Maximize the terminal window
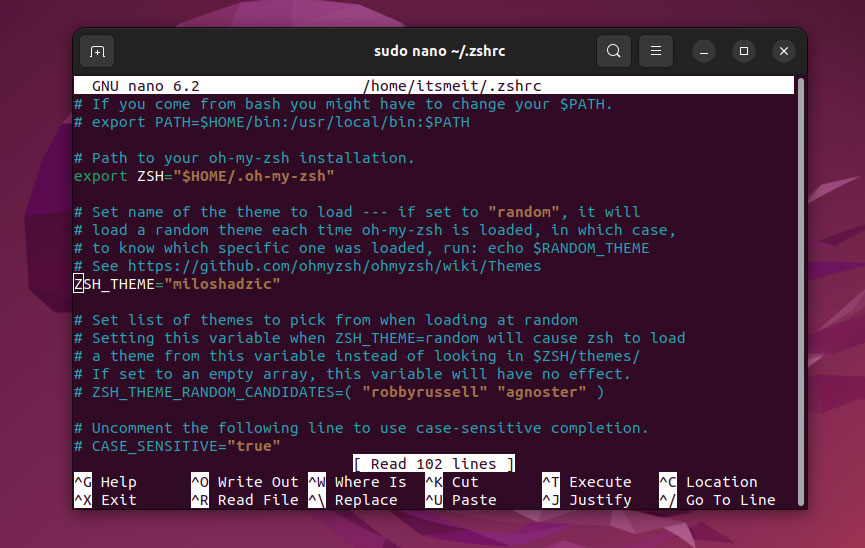Image resolution: width=865 pixels, height=548 pixels. point(744,51)
